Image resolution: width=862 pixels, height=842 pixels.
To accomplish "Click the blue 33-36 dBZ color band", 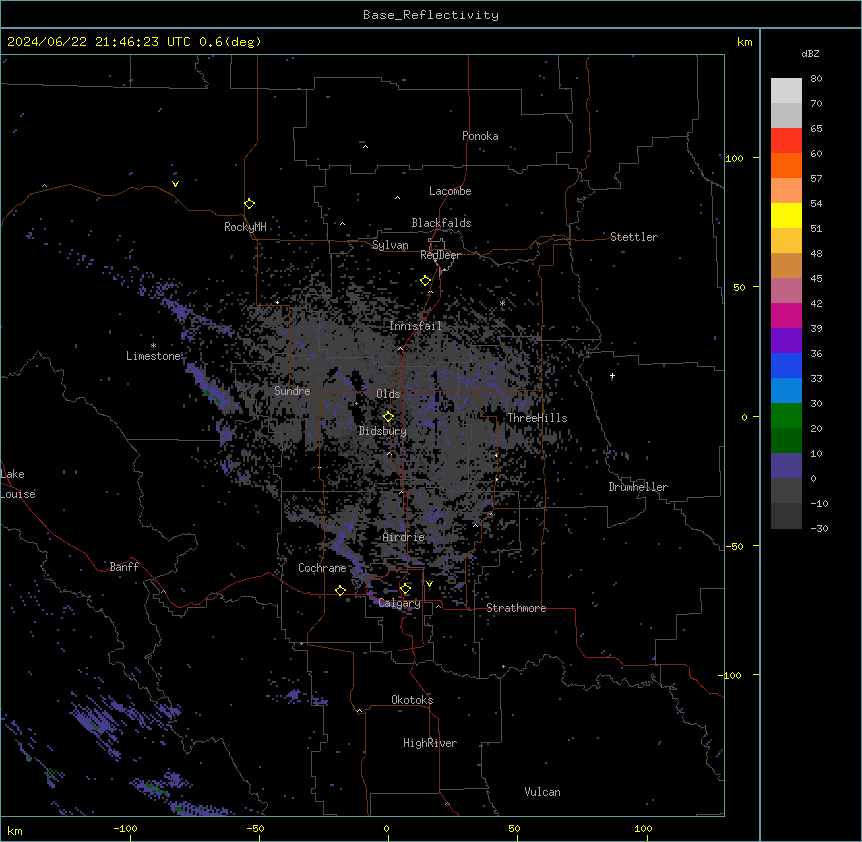I will [786, 365].
